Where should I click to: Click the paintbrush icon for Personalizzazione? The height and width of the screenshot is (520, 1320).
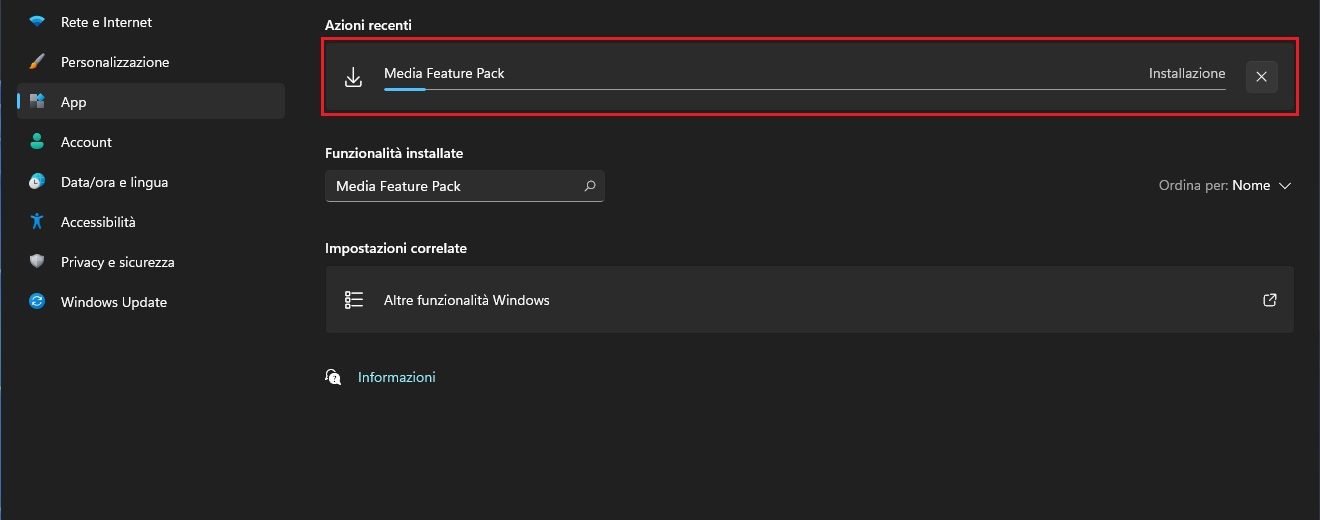pyautogui.click(x=37, y=62)
